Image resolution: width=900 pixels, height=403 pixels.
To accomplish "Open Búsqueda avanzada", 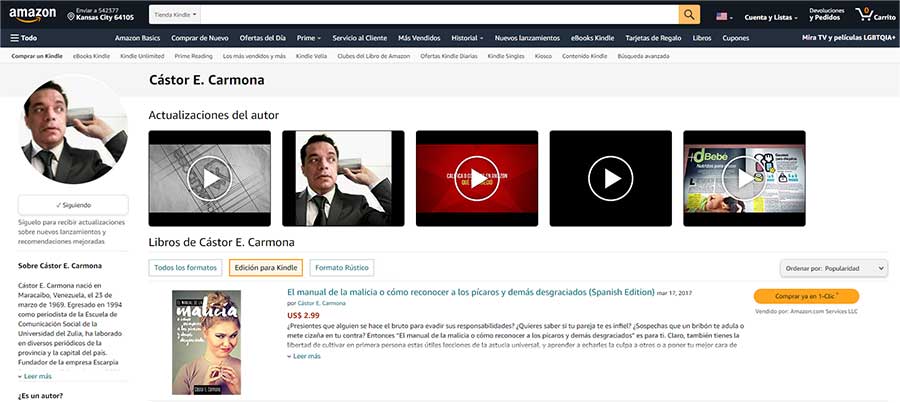I will pos(643,56).
